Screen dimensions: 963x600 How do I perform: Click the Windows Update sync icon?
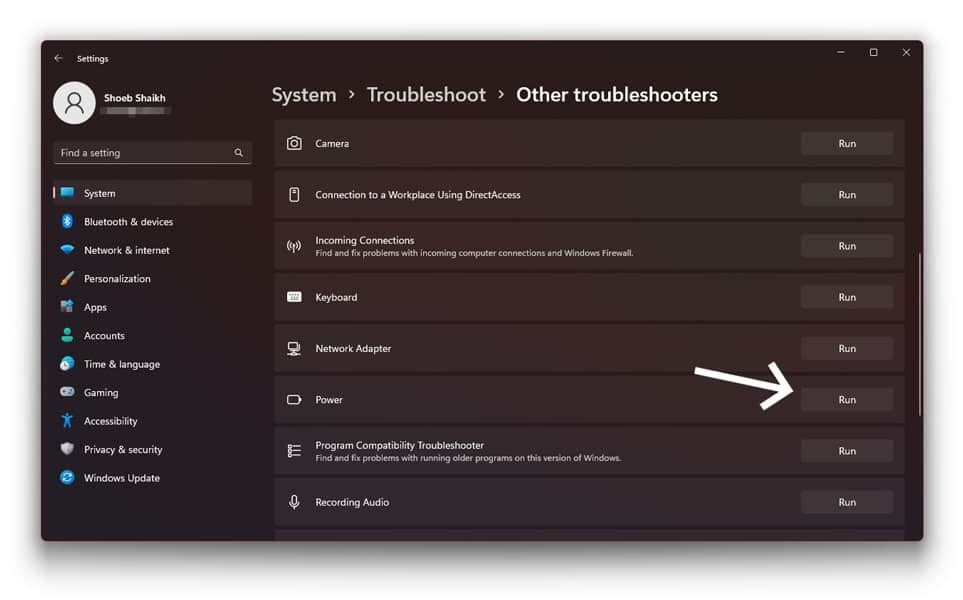[68, 477]
